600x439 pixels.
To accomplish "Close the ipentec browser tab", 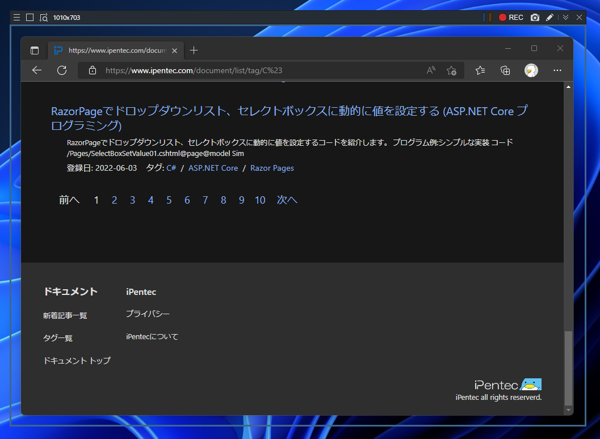I will click(174, 51).
